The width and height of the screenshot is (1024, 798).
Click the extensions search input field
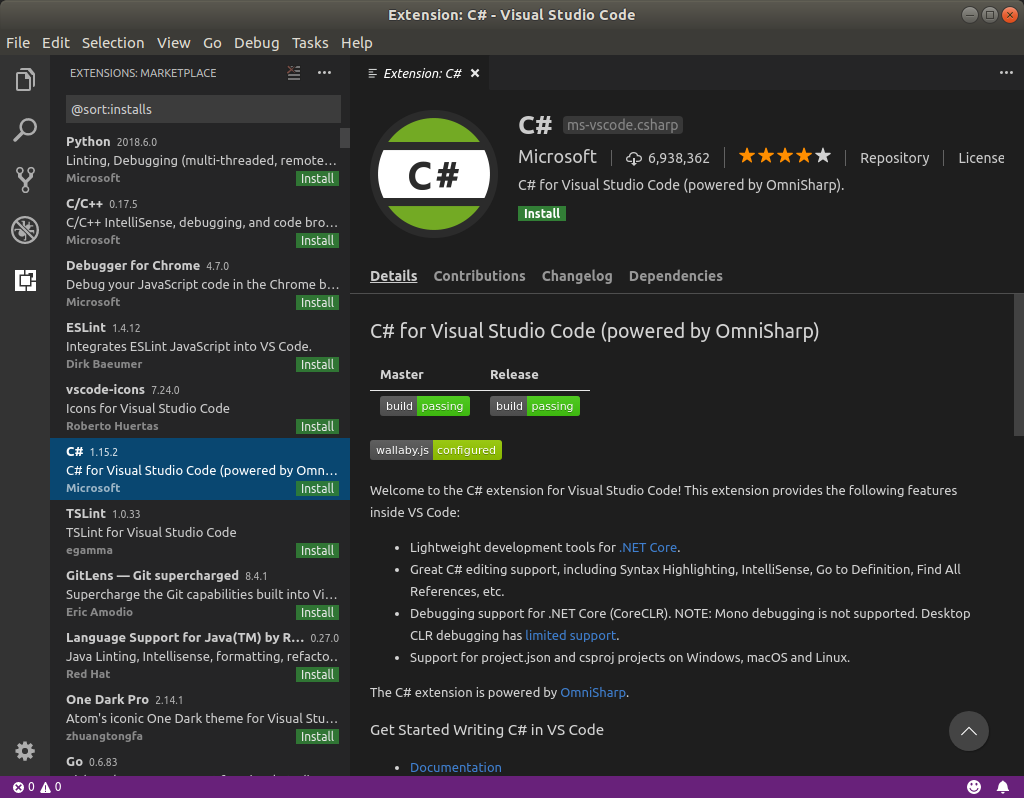click(x=203, y=109)
